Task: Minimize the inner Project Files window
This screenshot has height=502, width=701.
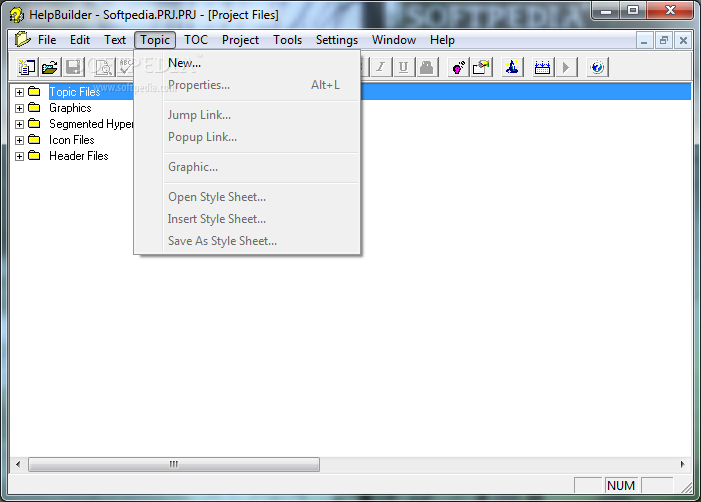Action: [x=644, y=41]
